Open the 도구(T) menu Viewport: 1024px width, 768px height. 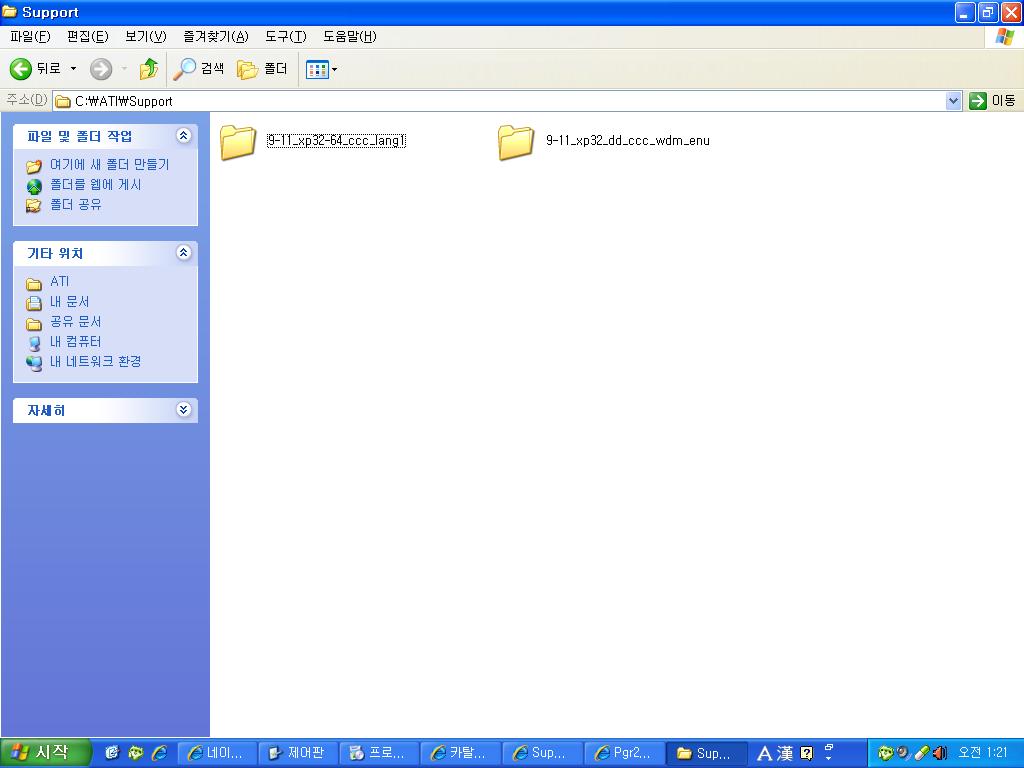tap(285, 37)
